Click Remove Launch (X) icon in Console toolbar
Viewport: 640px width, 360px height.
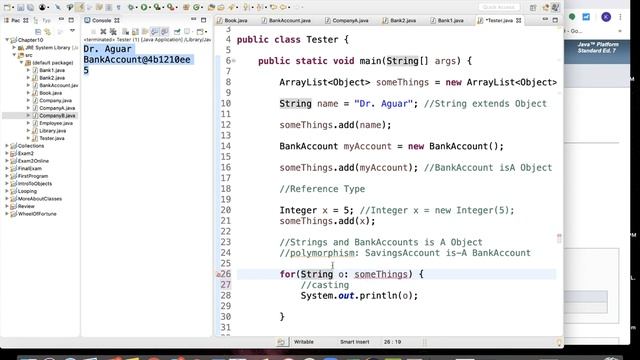pyautogui.click(x=103, y=31)
